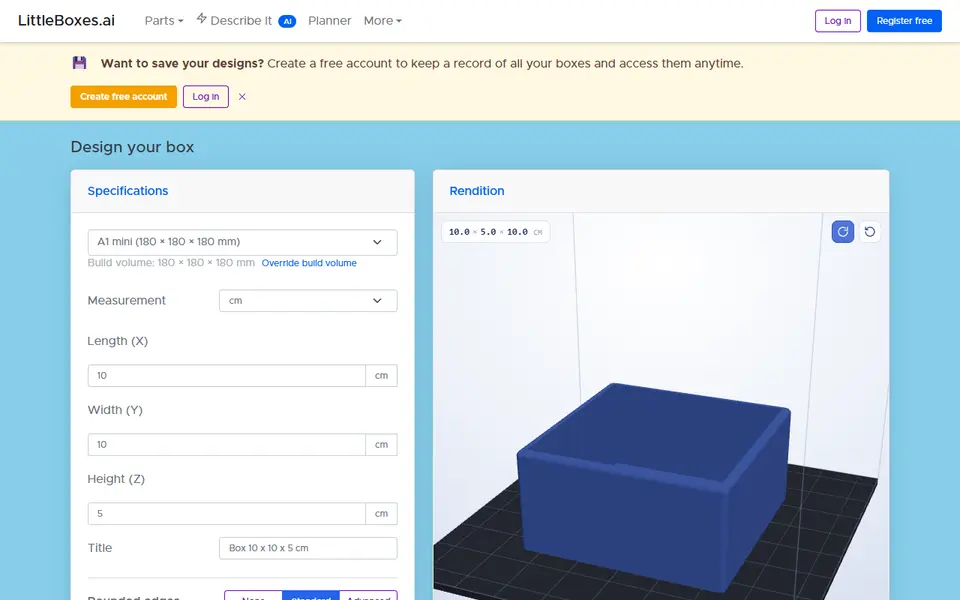Click the Override build volume link
960x600 pixels.
click(x=309, y=263)
